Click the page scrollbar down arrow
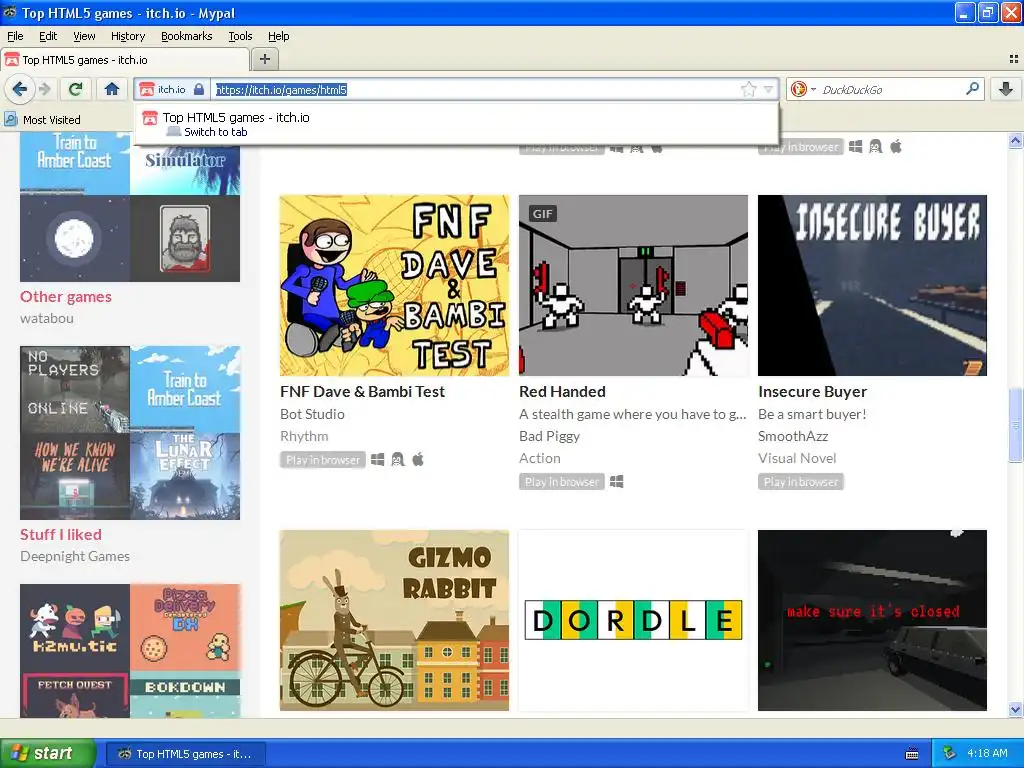The height and width of the screenshot is (768, 1024). [1015, 710]
